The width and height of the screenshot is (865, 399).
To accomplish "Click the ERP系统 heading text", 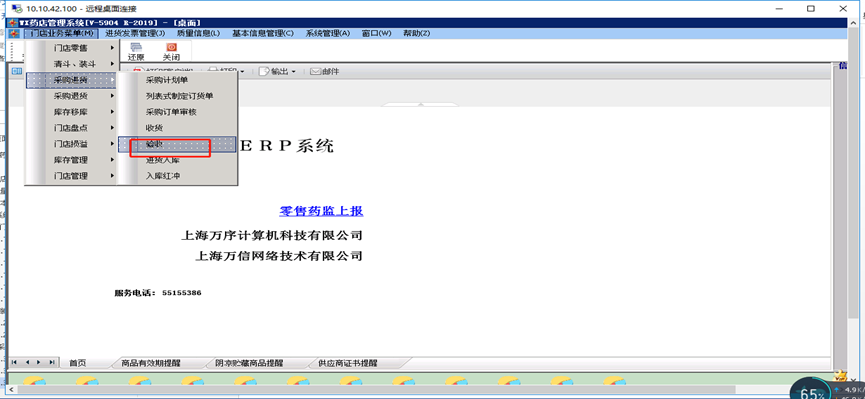I will [x=286, y=146].
